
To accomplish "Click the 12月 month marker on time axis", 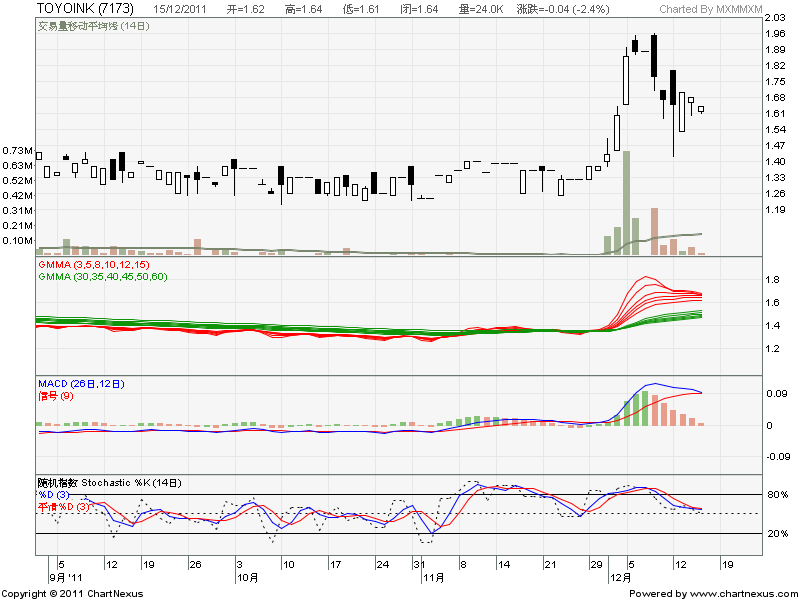I will pyautogui.click(x=621, y=577).
